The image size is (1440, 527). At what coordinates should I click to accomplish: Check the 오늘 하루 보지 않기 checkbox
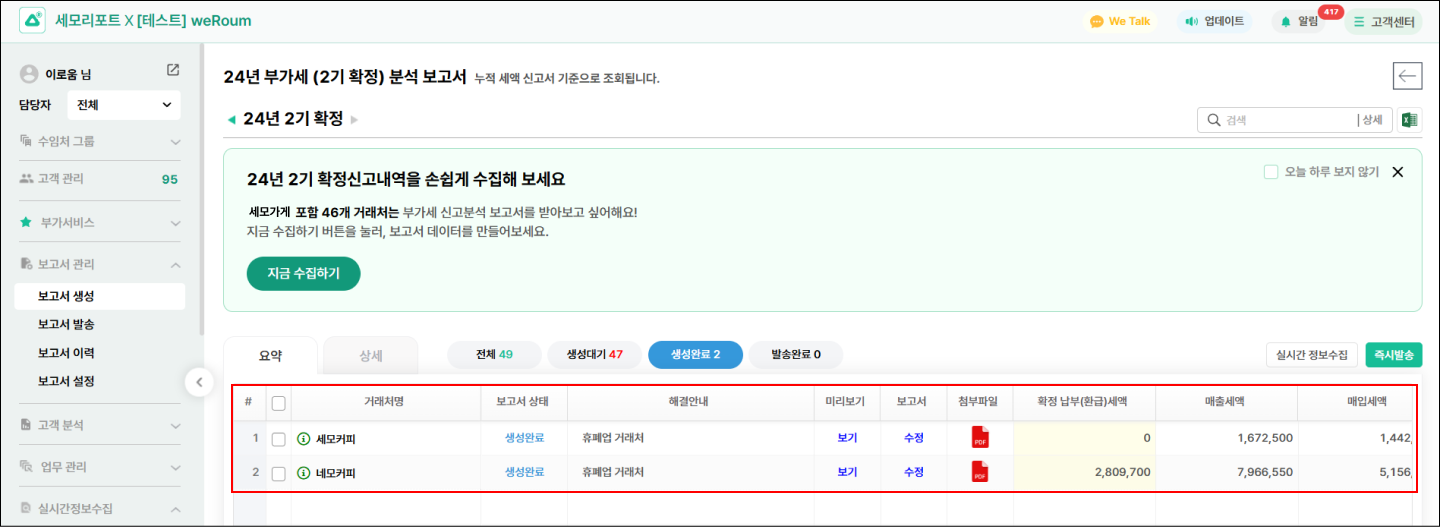[1271, 172]
